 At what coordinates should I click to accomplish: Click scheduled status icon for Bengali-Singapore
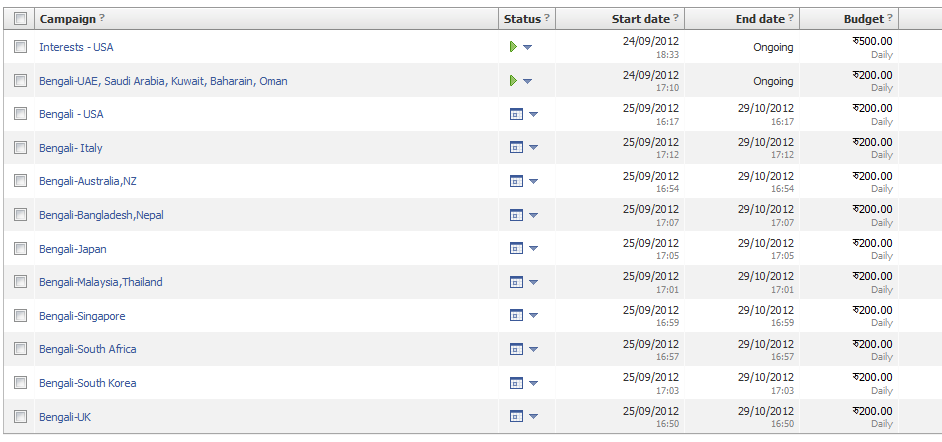[x=516, y=316]
